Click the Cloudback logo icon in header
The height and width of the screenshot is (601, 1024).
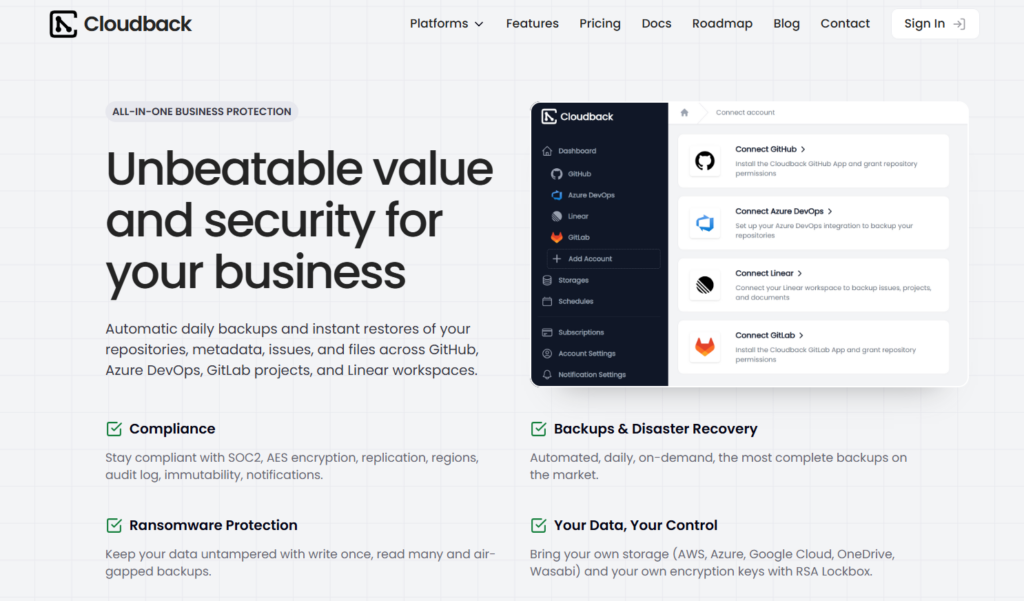coord(63,24)
